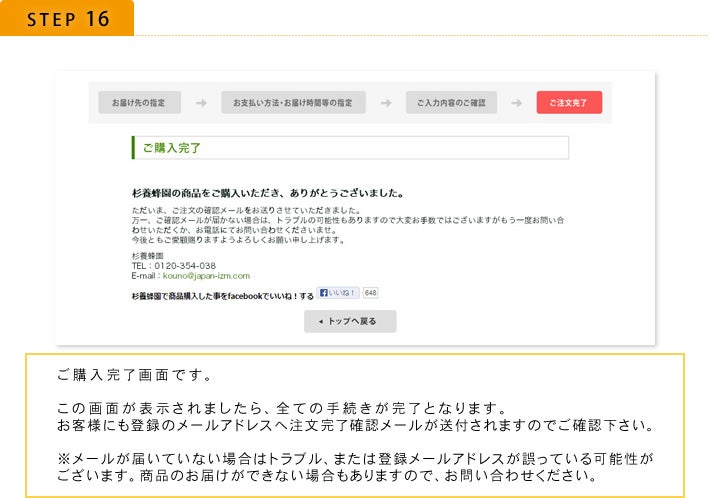Image resolution: width=710 pixels, height=498 pixels.
Task: Click the bold thank-you message for purchasing
Action: (x=267, y=193)
